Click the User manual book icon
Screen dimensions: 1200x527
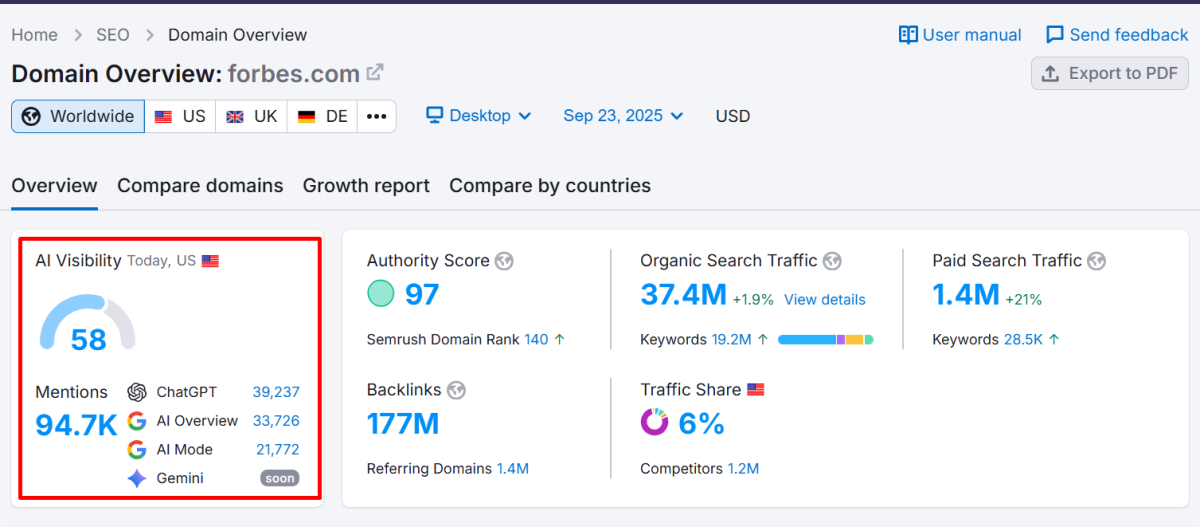908,35
